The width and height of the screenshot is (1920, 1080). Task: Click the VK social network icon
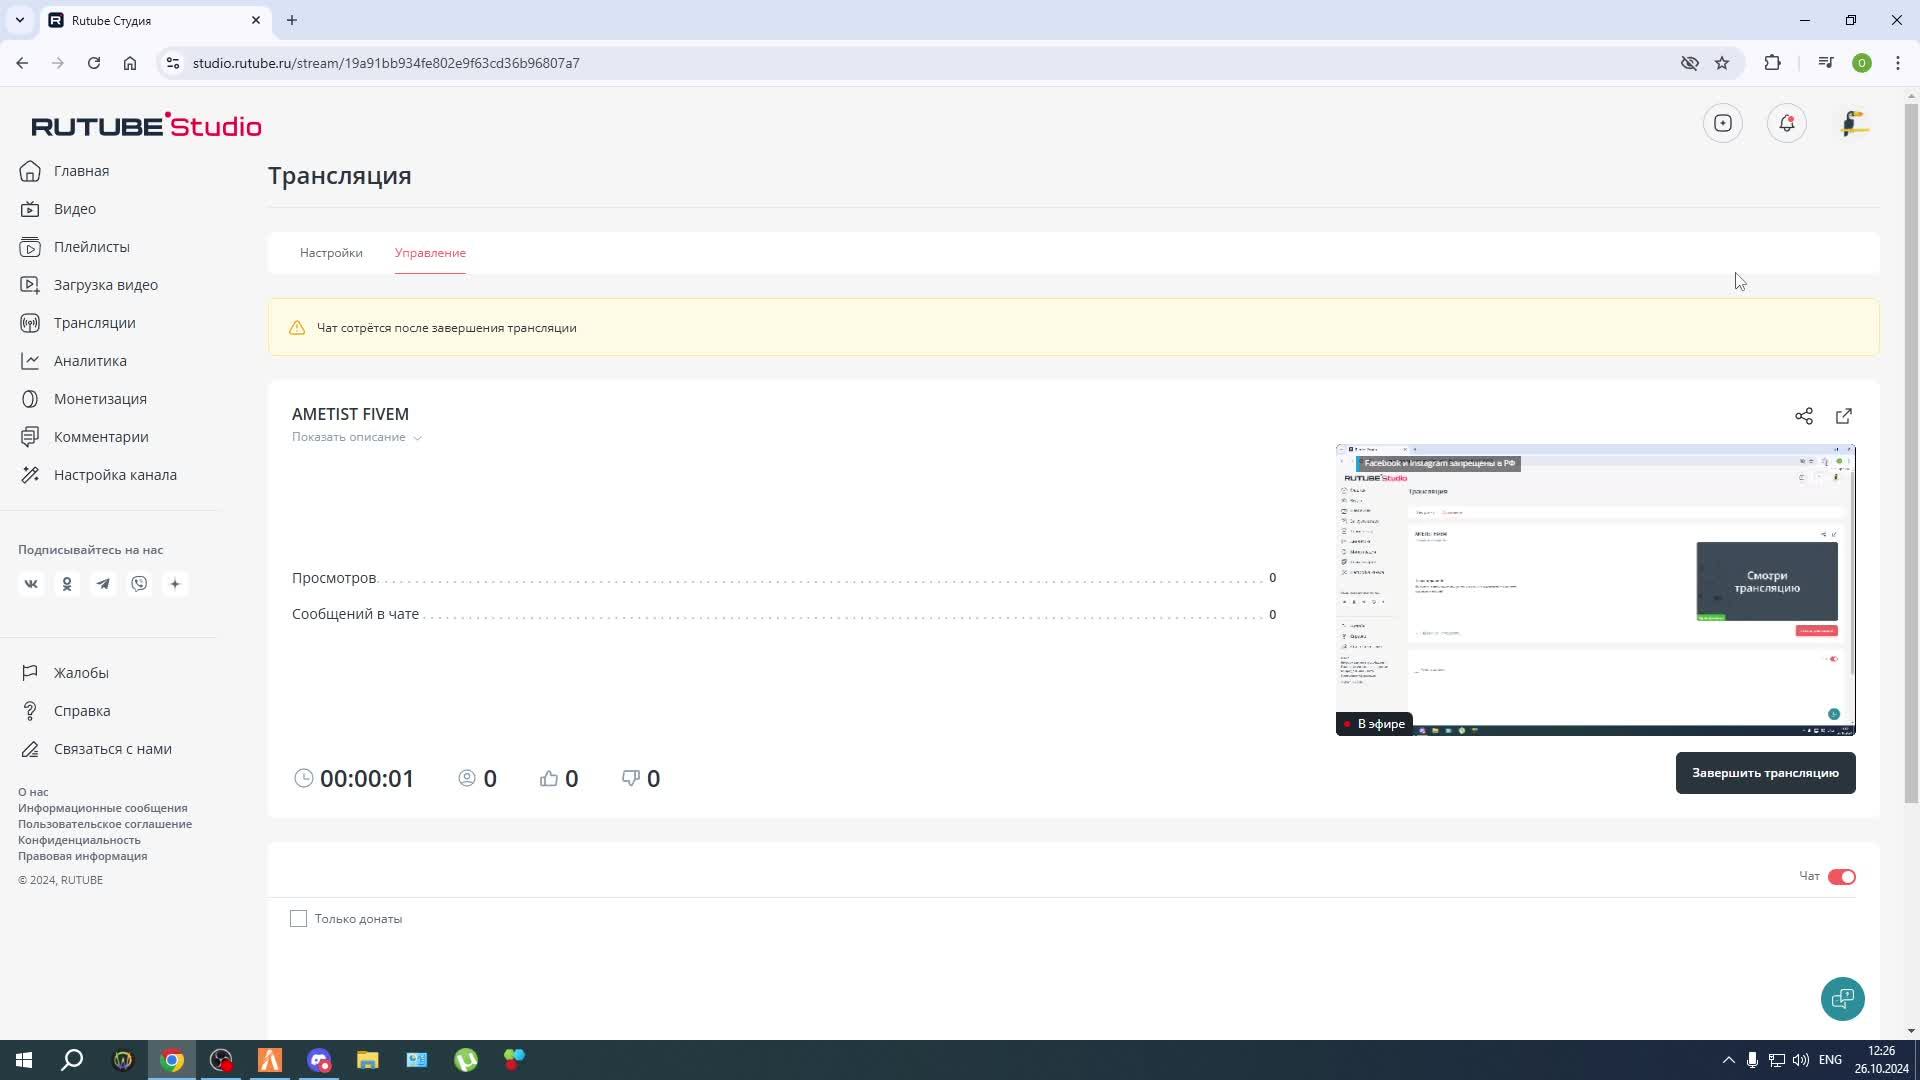pyautogui.click(x=31, y=584)
